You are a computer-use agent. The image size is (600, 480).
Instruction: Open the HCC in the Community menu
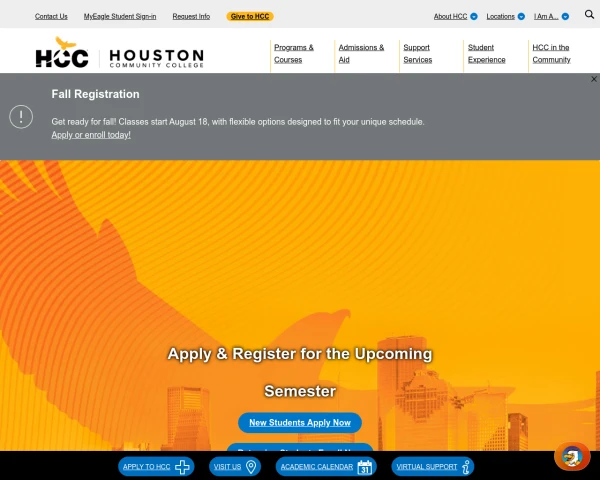(551, 54)
